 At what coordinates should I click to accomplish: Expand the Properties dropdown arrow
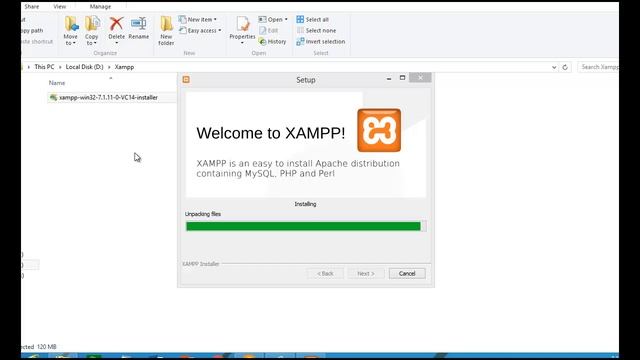coord(242,43)
